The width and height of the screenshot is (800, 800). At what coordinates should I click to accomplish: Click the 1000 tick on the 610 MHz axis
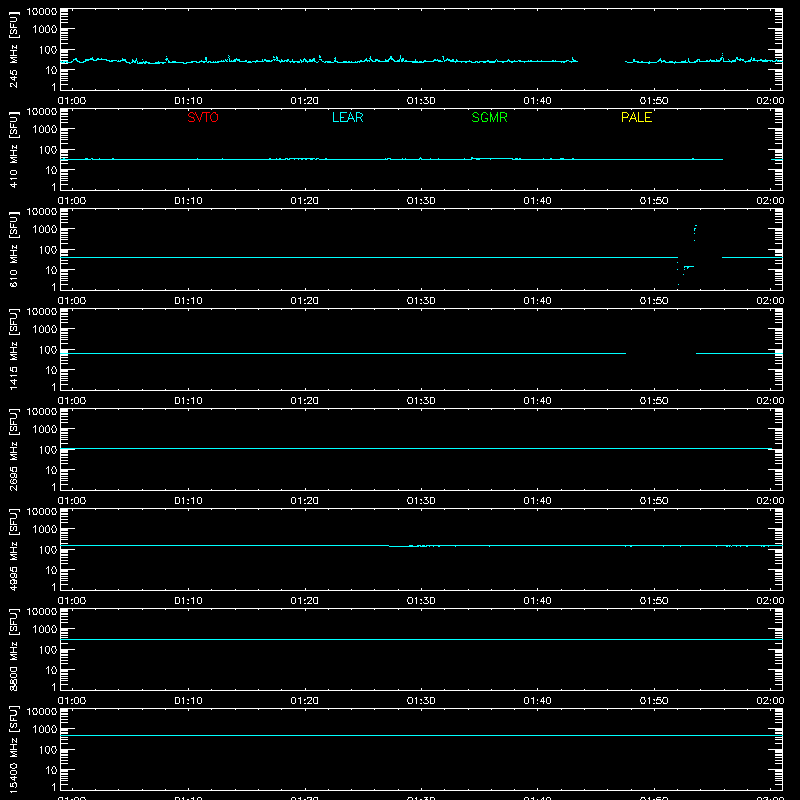coord(45,229)
